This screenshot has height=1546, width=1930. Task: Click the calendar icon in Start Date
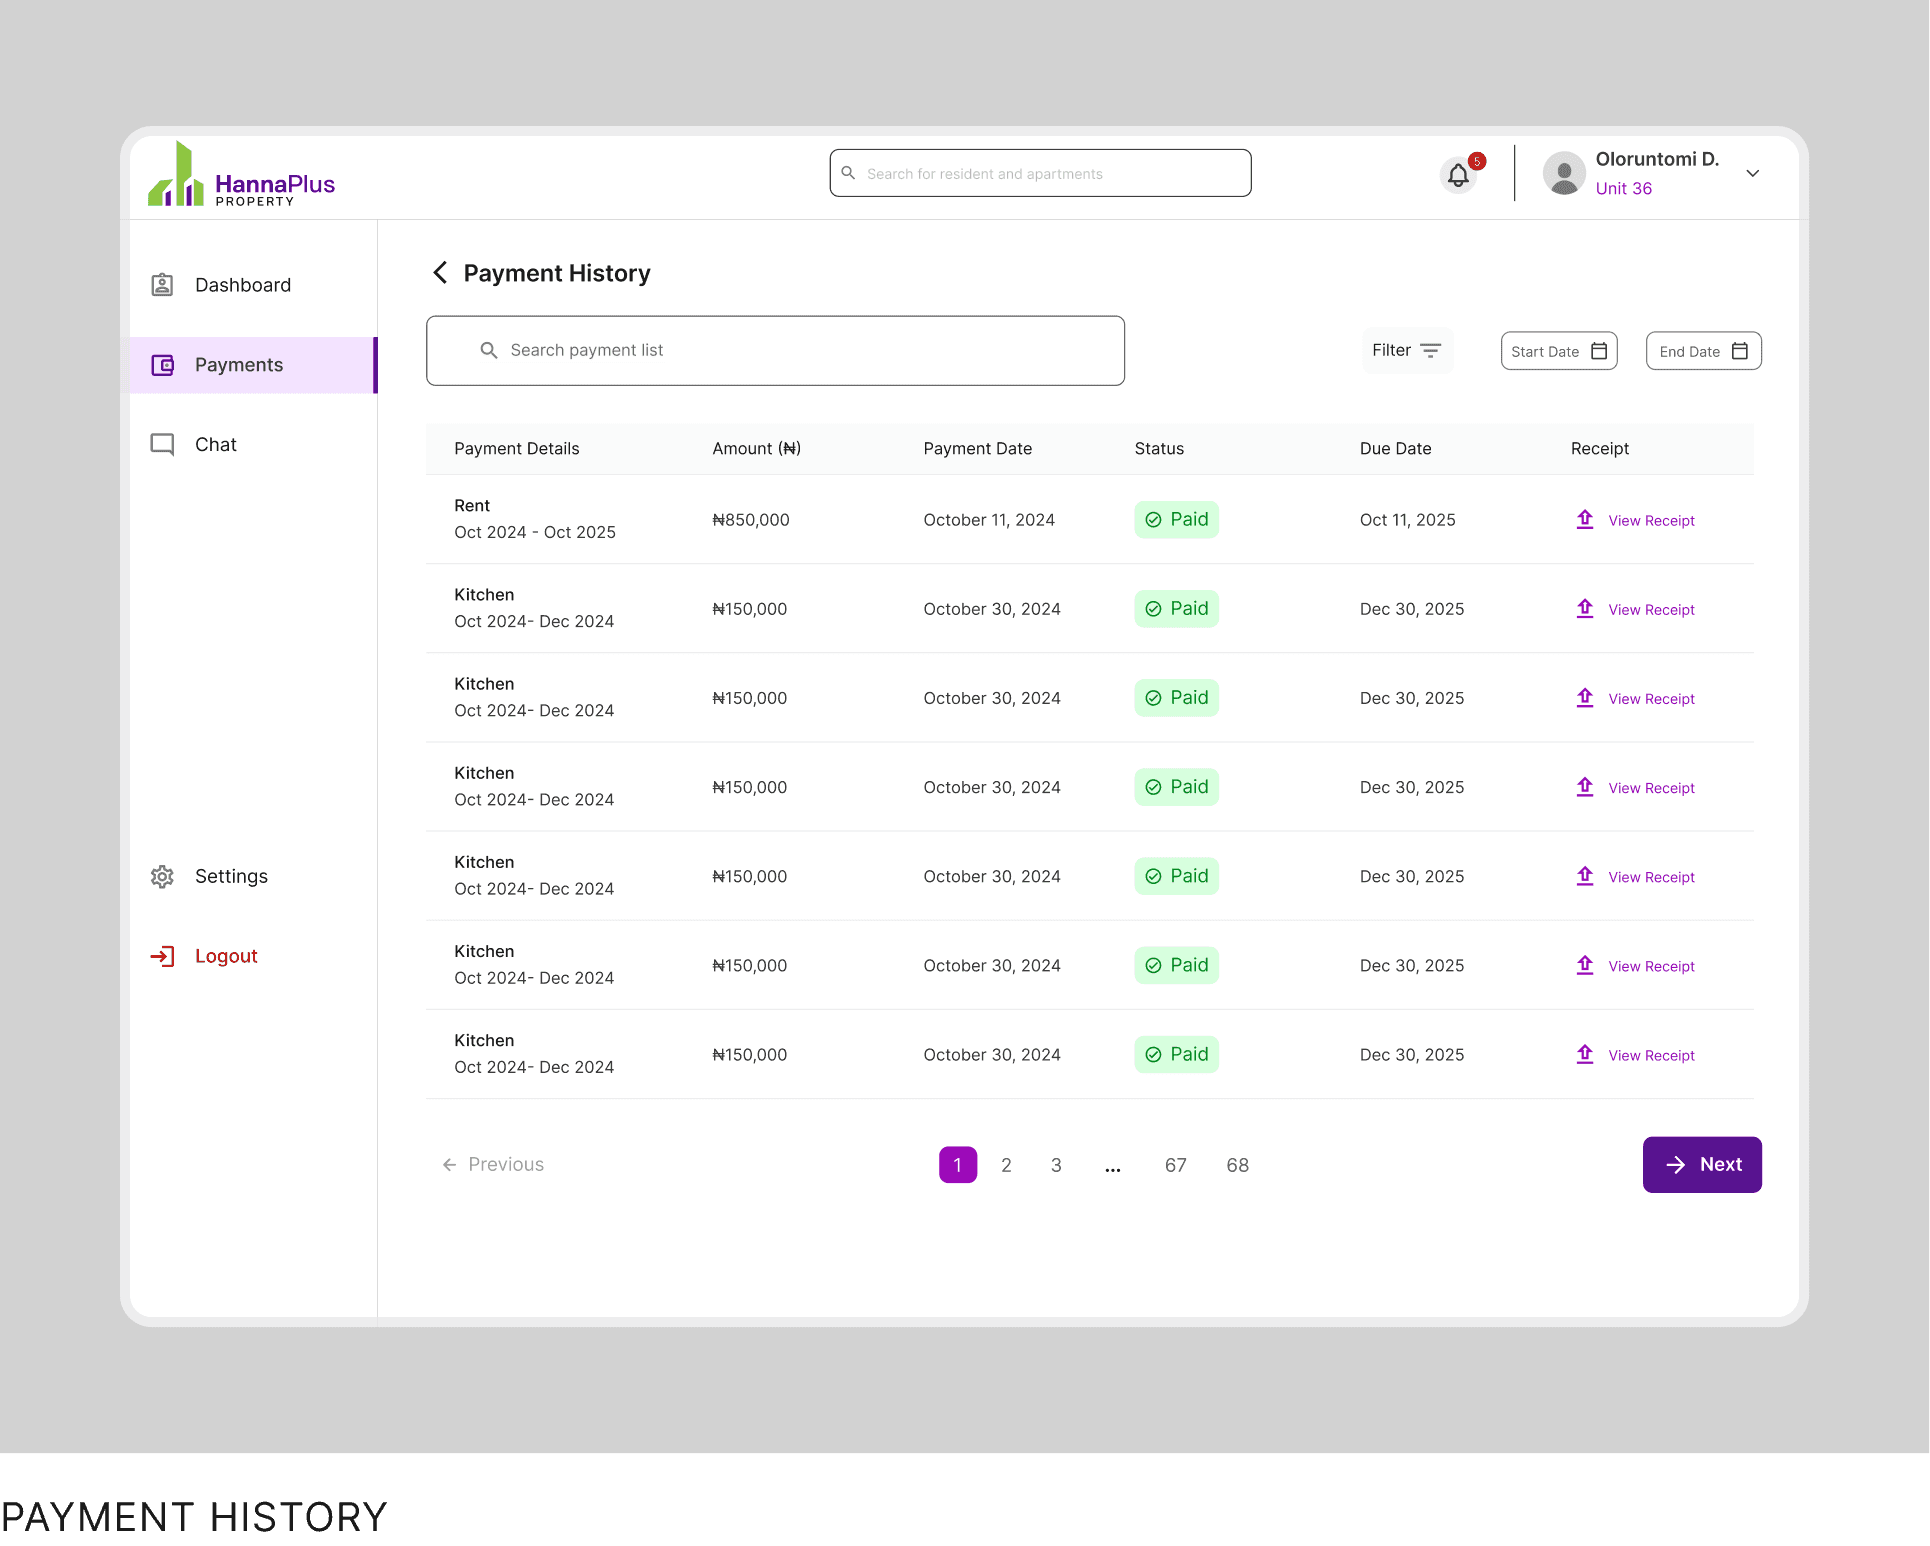click(x=1599, y=351)
